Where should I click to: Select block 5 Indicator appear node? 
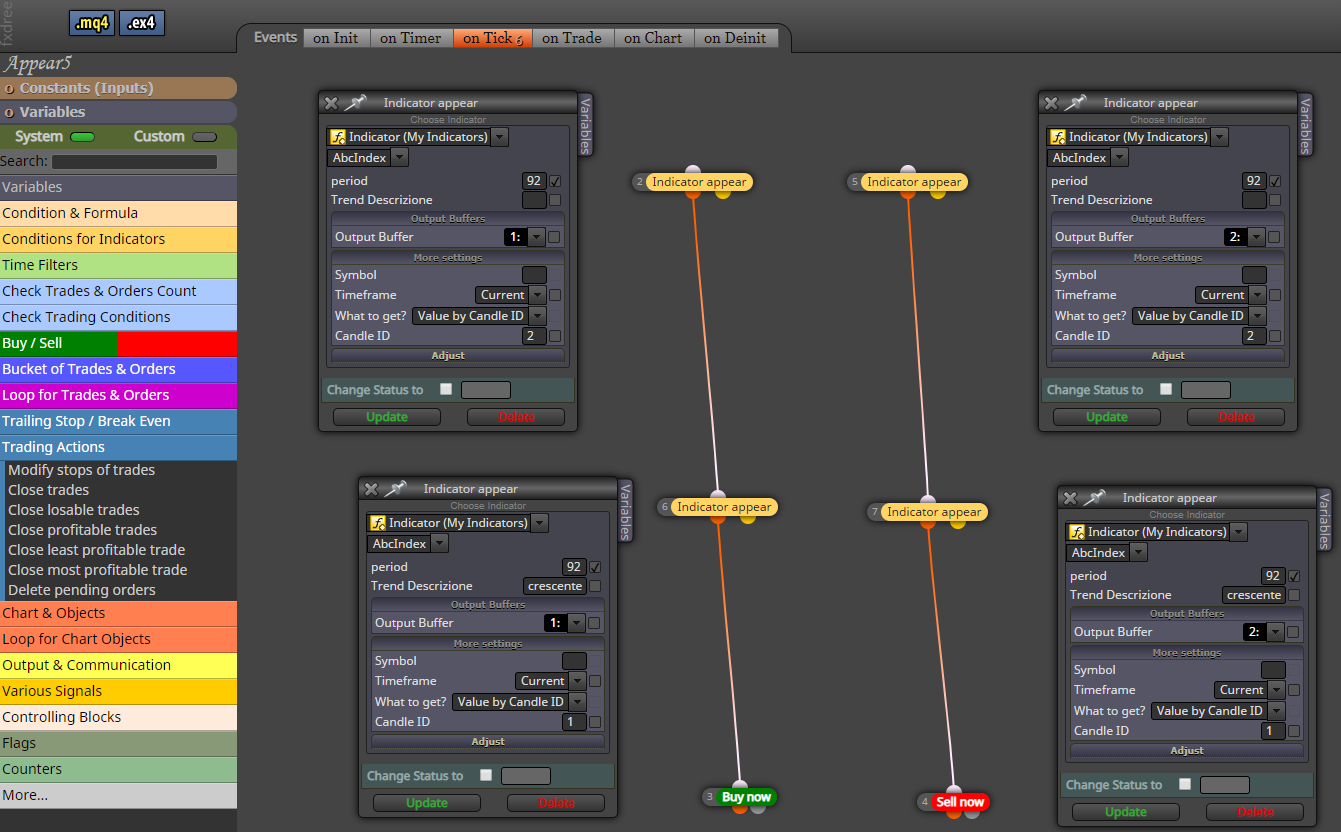[913, 182]
